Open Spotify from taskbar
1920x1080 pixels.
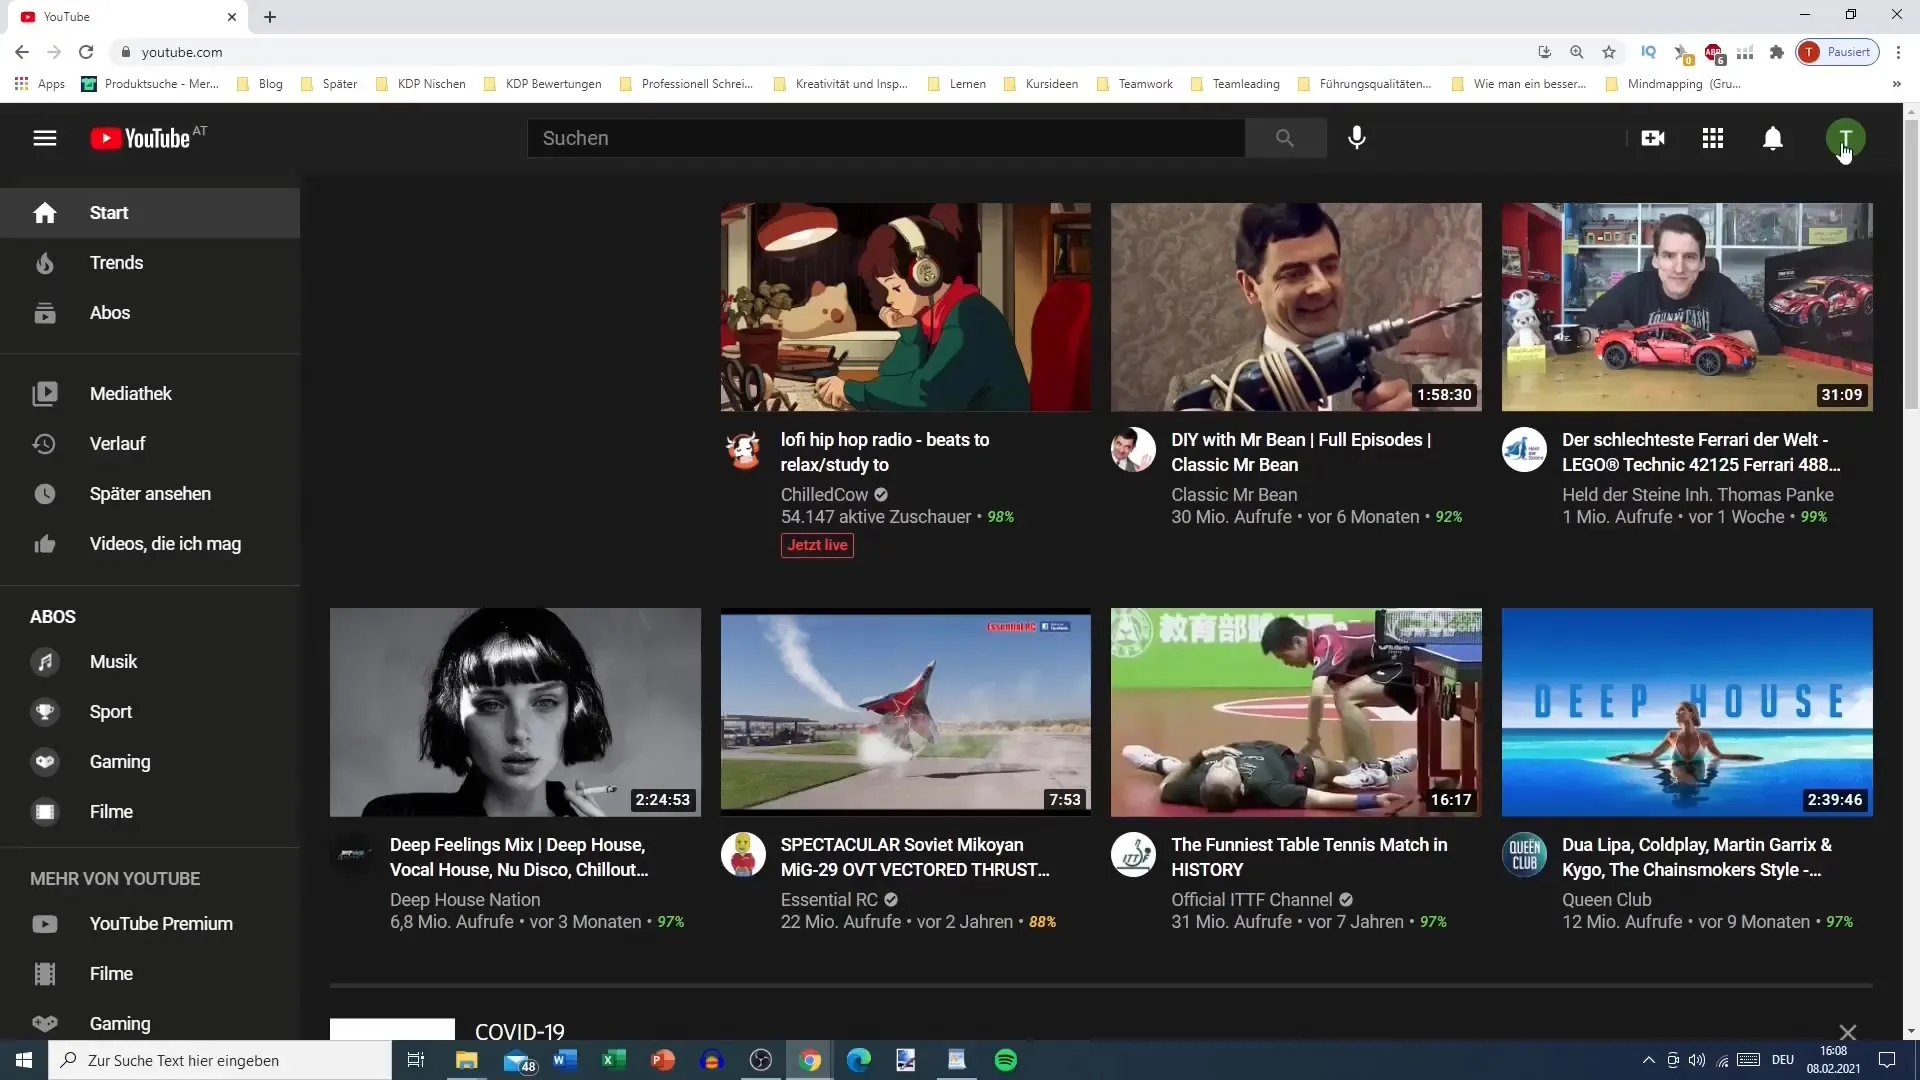[x=1006, y=1060]
